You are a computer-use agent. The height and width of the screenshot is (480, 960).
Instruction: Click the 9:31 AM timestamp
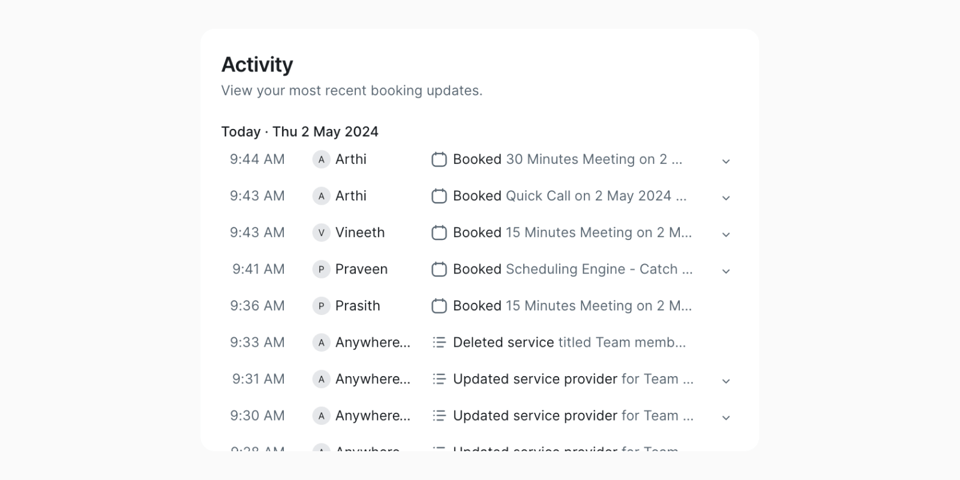click(x=258, y=379)
